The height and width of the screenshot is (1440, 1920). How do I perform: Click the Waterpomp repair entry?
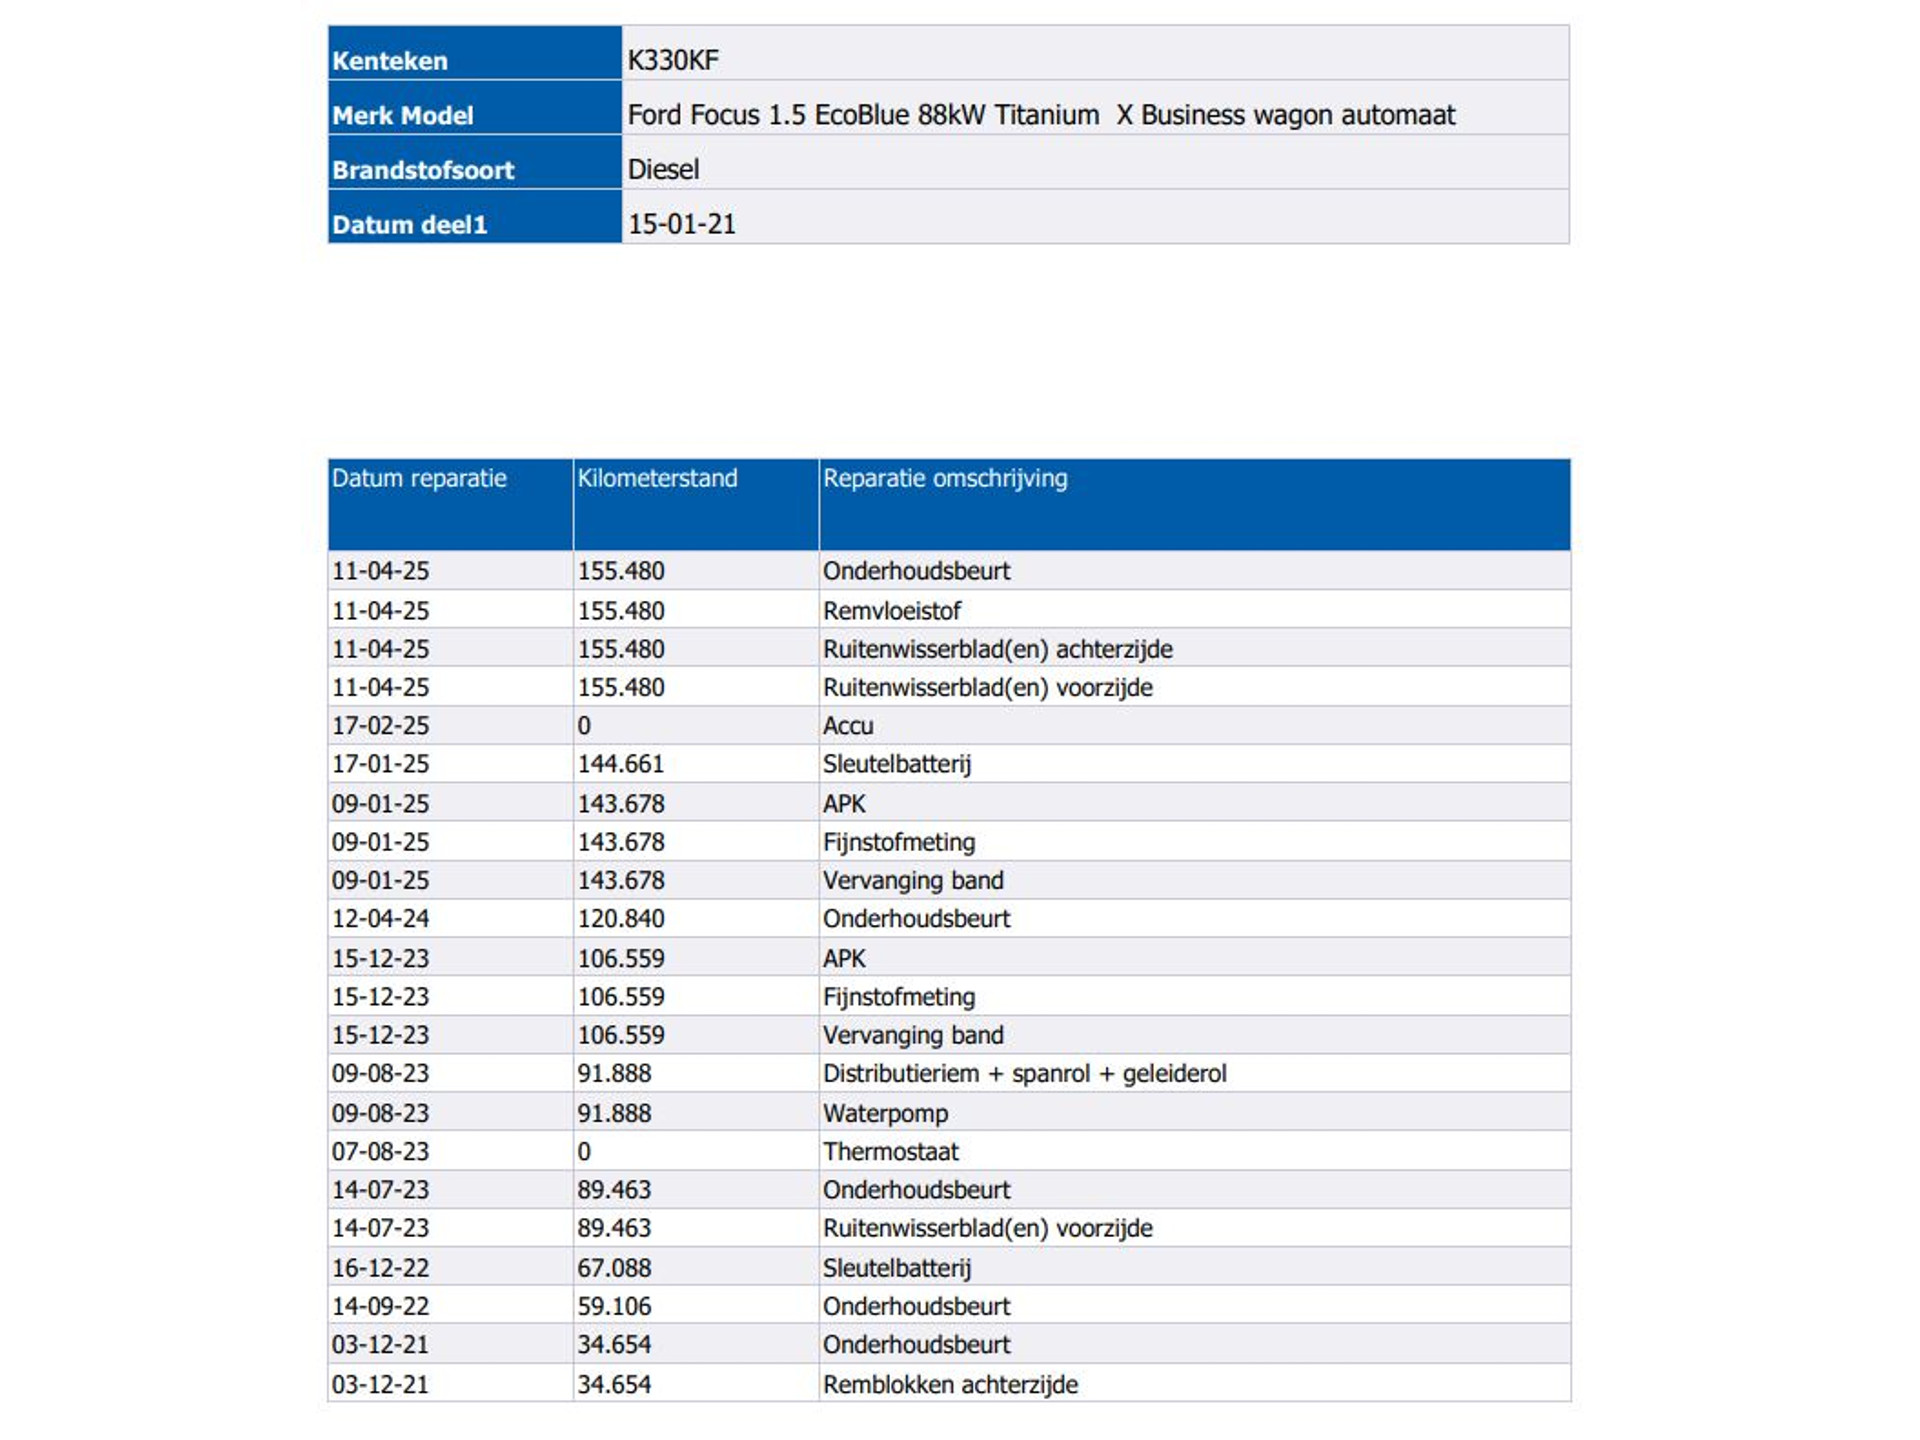(885, 1113)
